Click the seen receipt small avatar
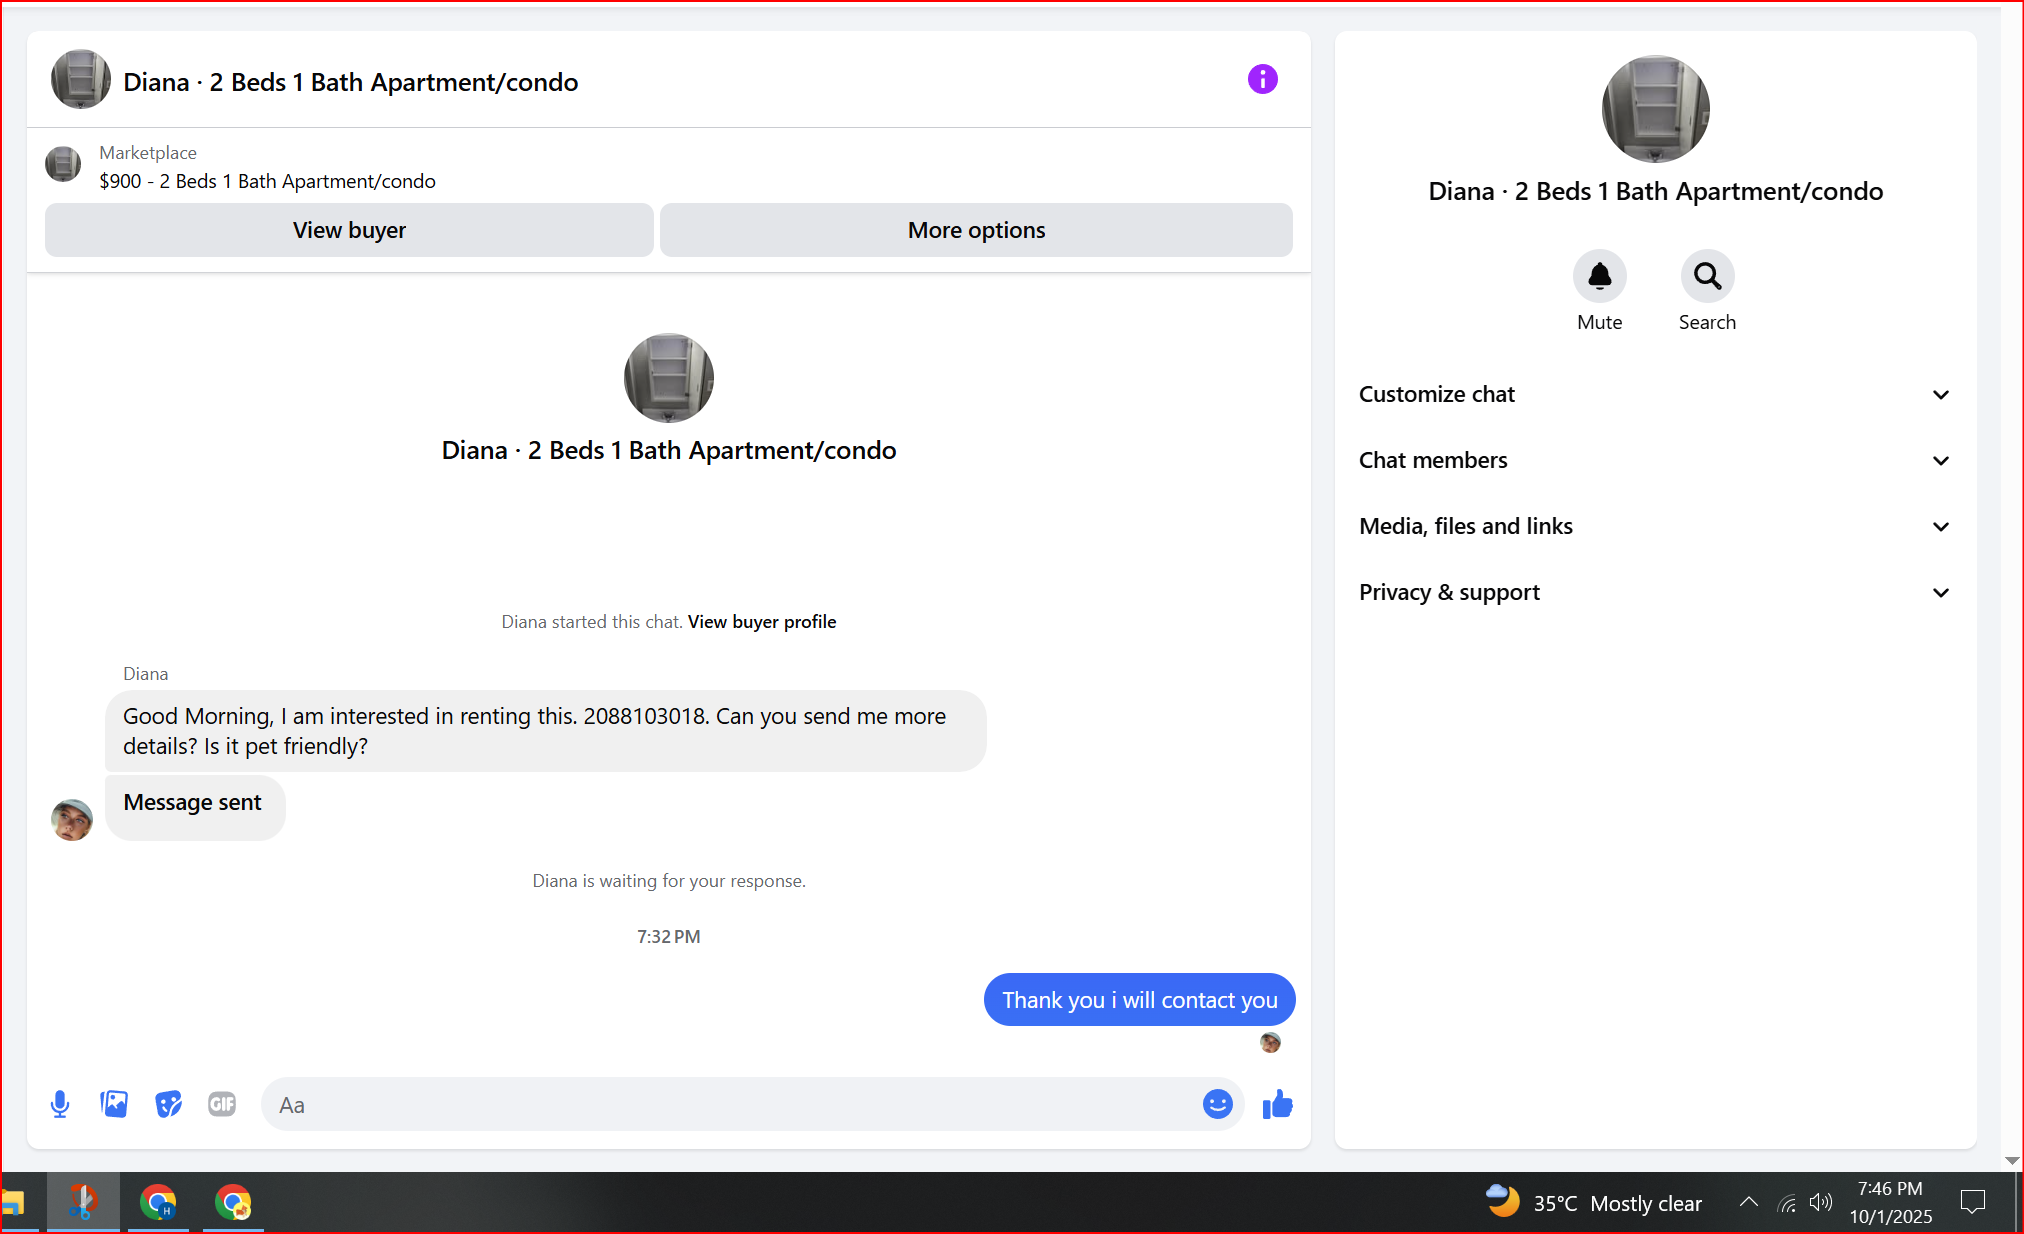This screenshot has width=2024, height=1234. [x=1270, y=1042]
